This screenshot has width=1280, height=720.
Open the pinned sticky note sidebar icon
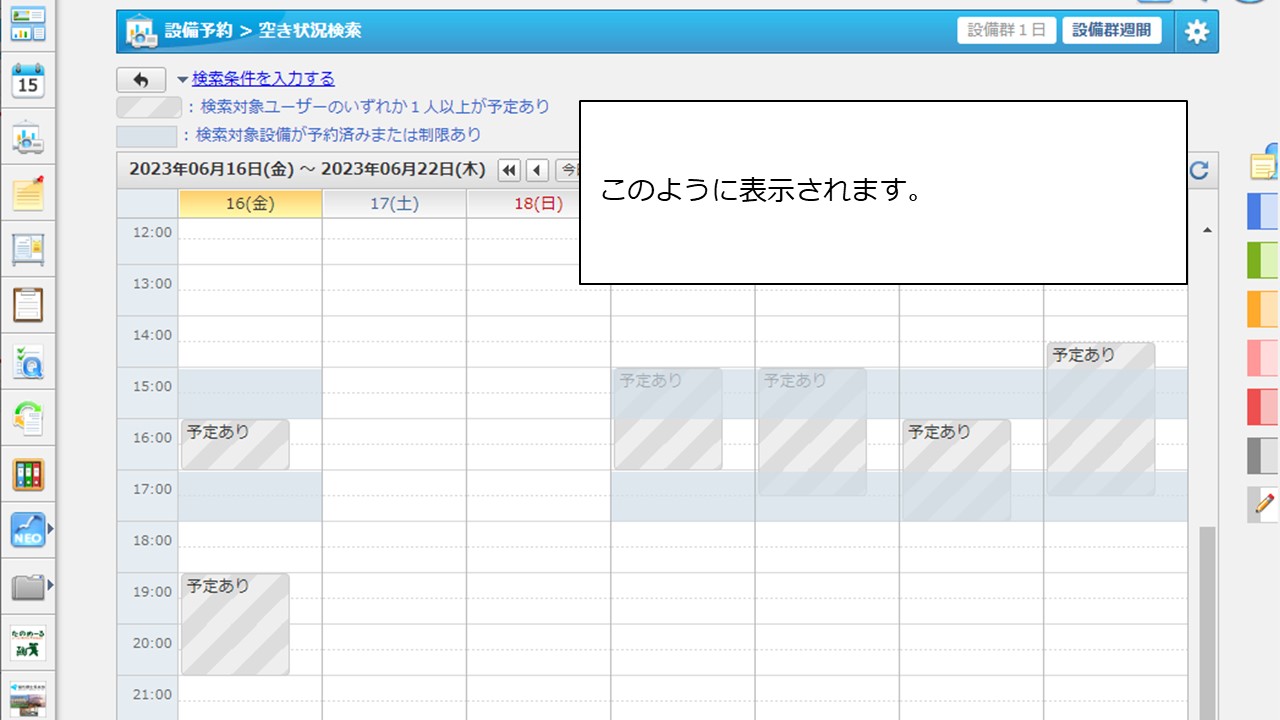28,193
